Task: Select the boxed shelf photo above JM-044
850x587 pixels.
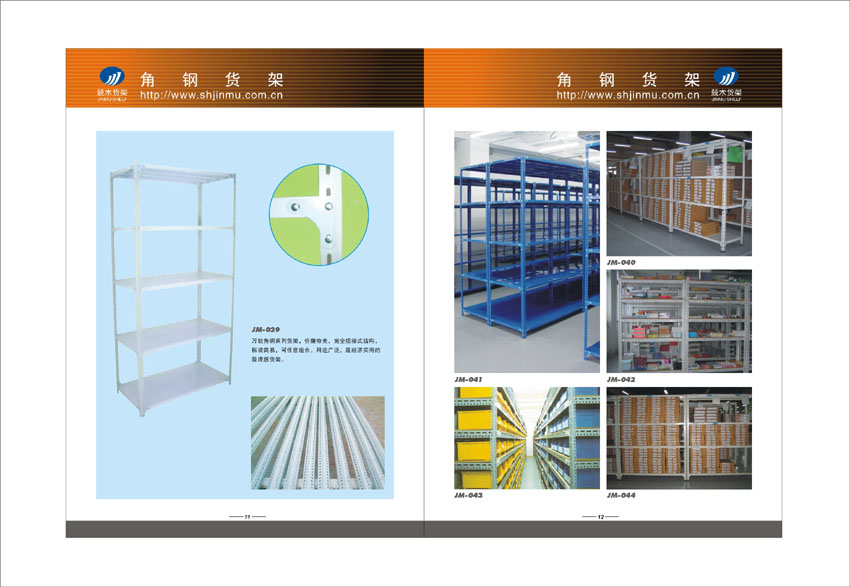Action: click(x=679, y=438)
